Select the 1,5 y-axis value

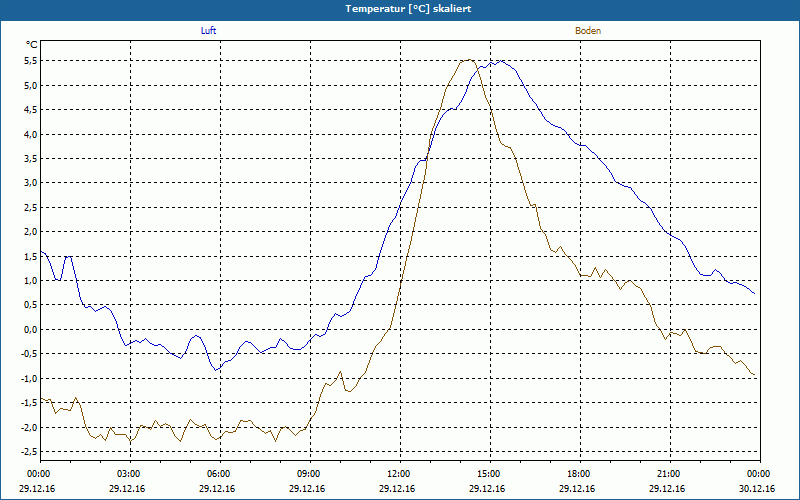coord(32,256)
